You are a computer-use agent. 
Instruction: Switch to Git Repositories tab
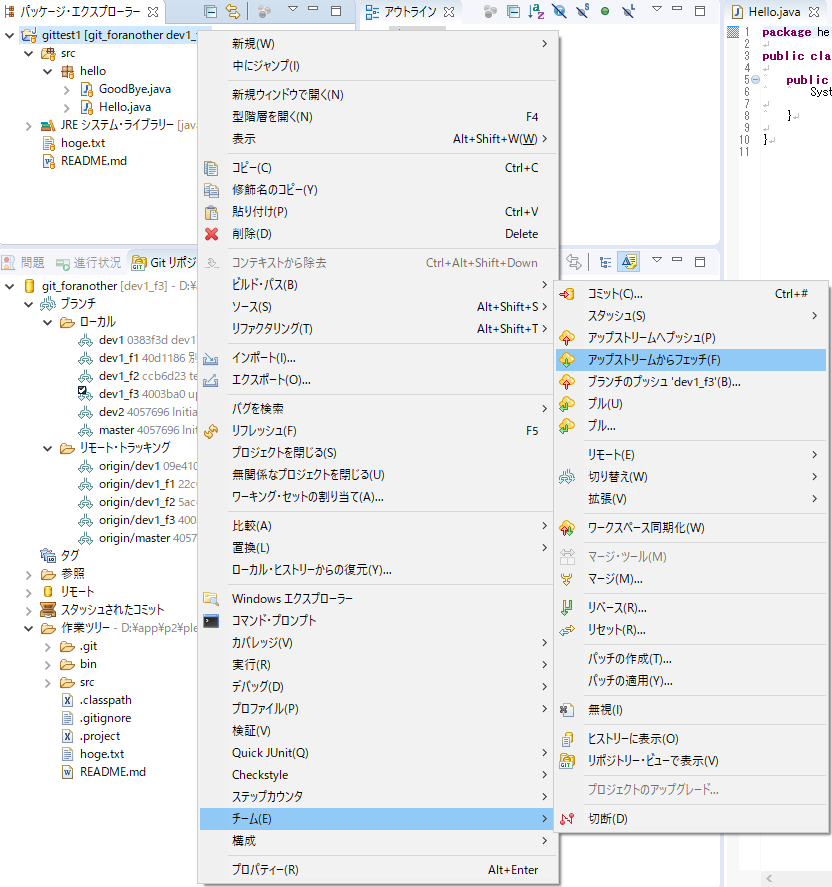click(x=164, y=262)
